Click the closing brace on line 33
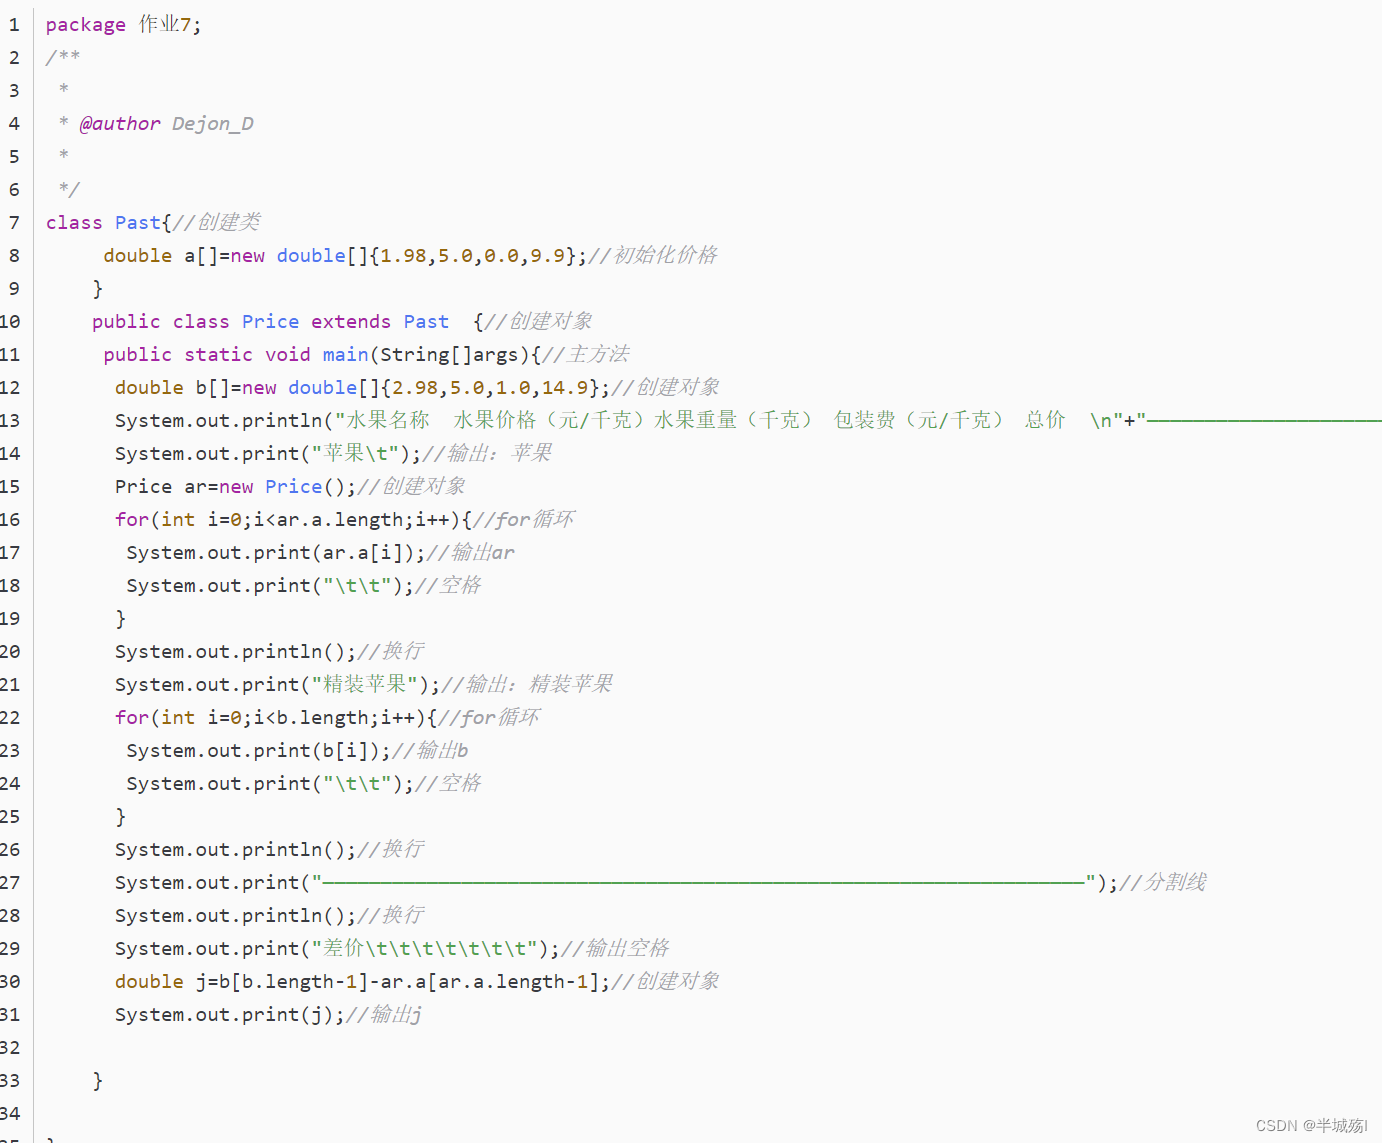Viewport: 1382px width, 1143px height. coord(97,1080)
